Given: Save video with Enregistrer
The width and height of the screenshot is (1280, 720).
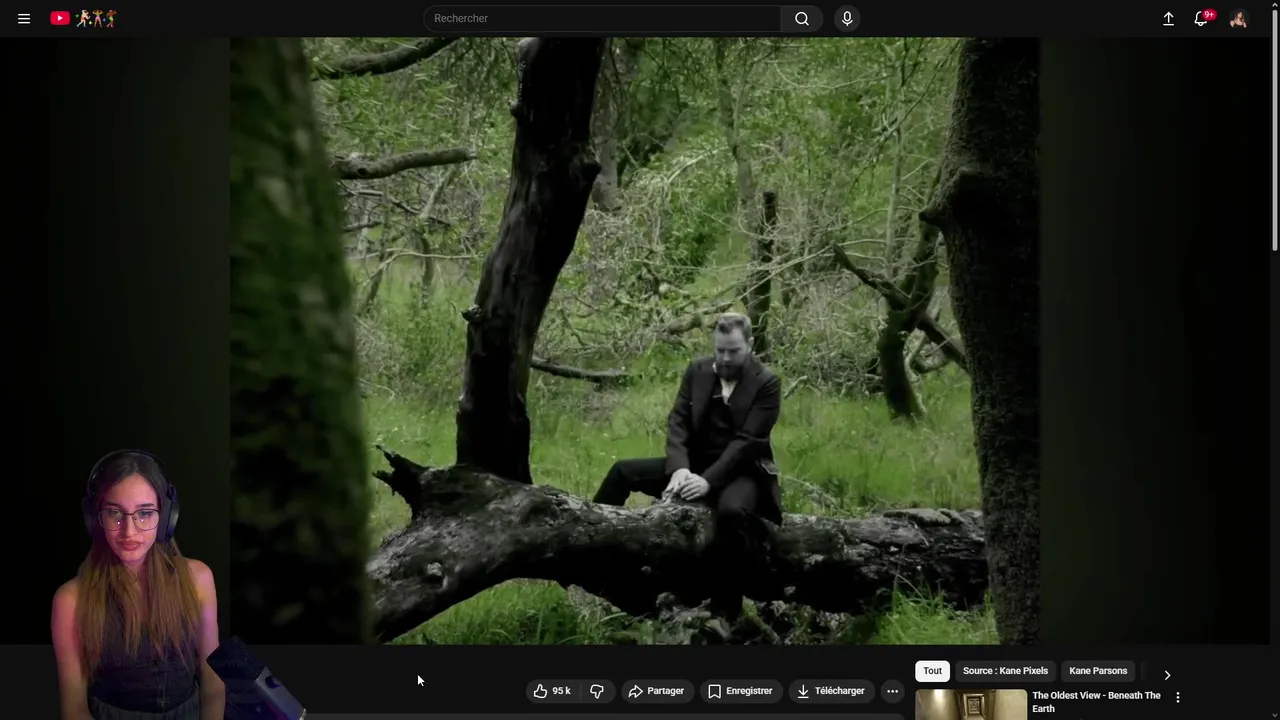Looking at the screenshot, I should pyautogui.click(x=740, y=691).
